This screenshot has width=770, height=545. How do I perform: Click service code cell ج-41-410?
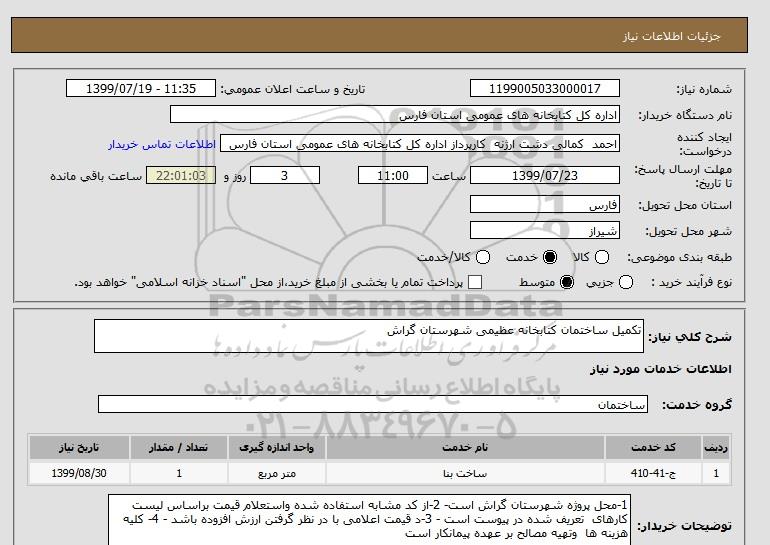[x=653, y=473]
